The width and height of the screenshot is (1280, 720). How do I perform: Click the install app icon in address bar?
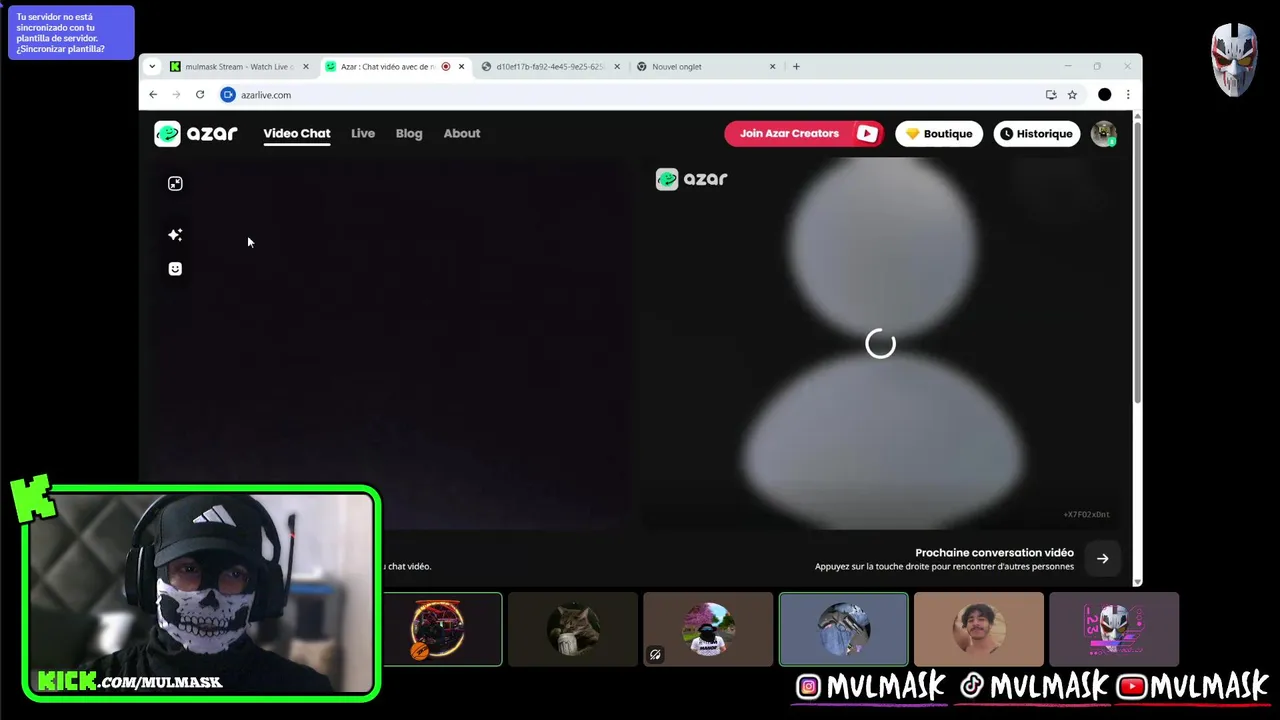(x=1051, y=95)
